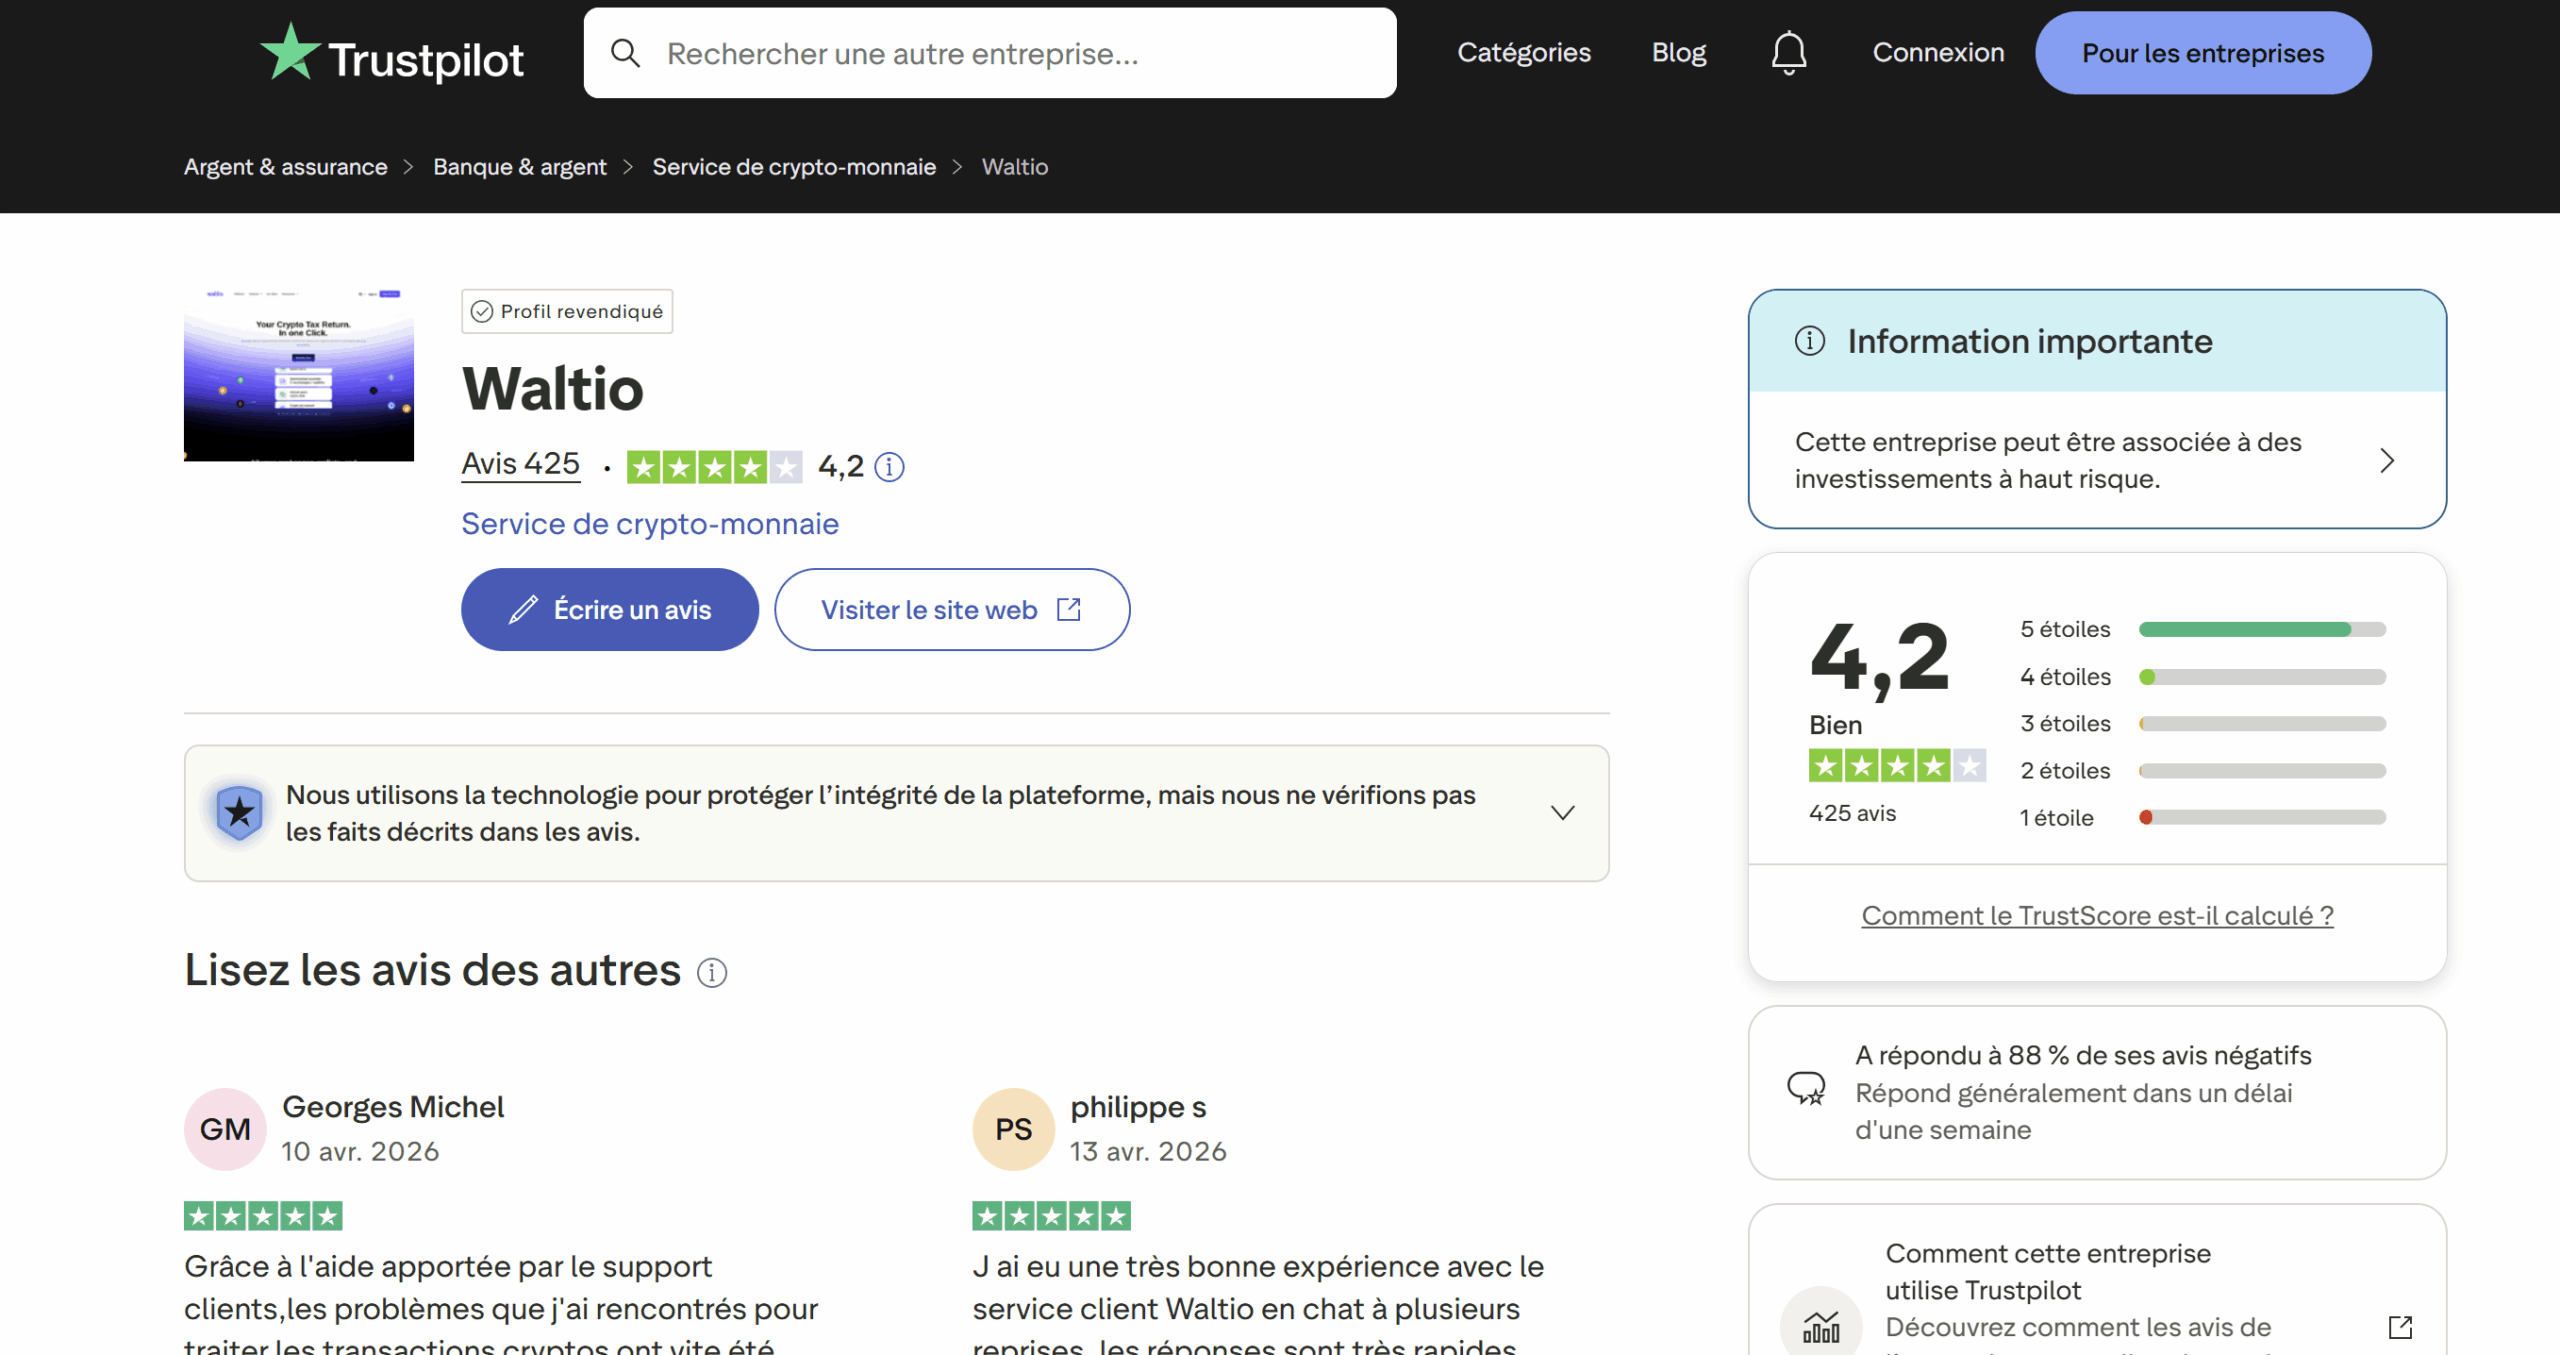This screenshot has height=1355, width=2560.
Task: Expand the platform integrity banner chevron
Action: [x=1562, y=812]
